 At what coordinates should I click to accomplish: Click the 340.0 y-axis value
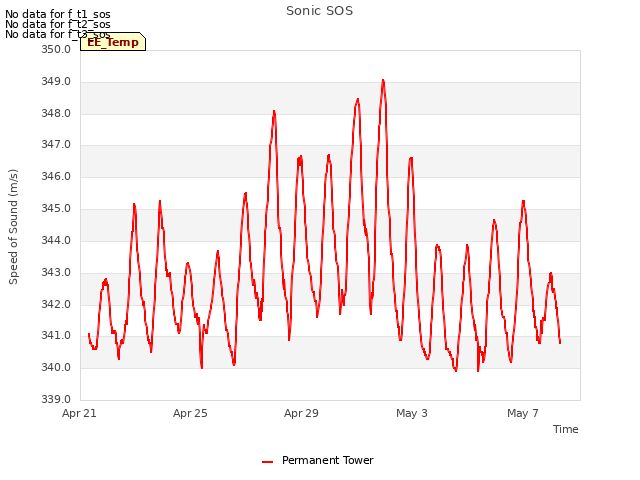click(x=56, y=367)
